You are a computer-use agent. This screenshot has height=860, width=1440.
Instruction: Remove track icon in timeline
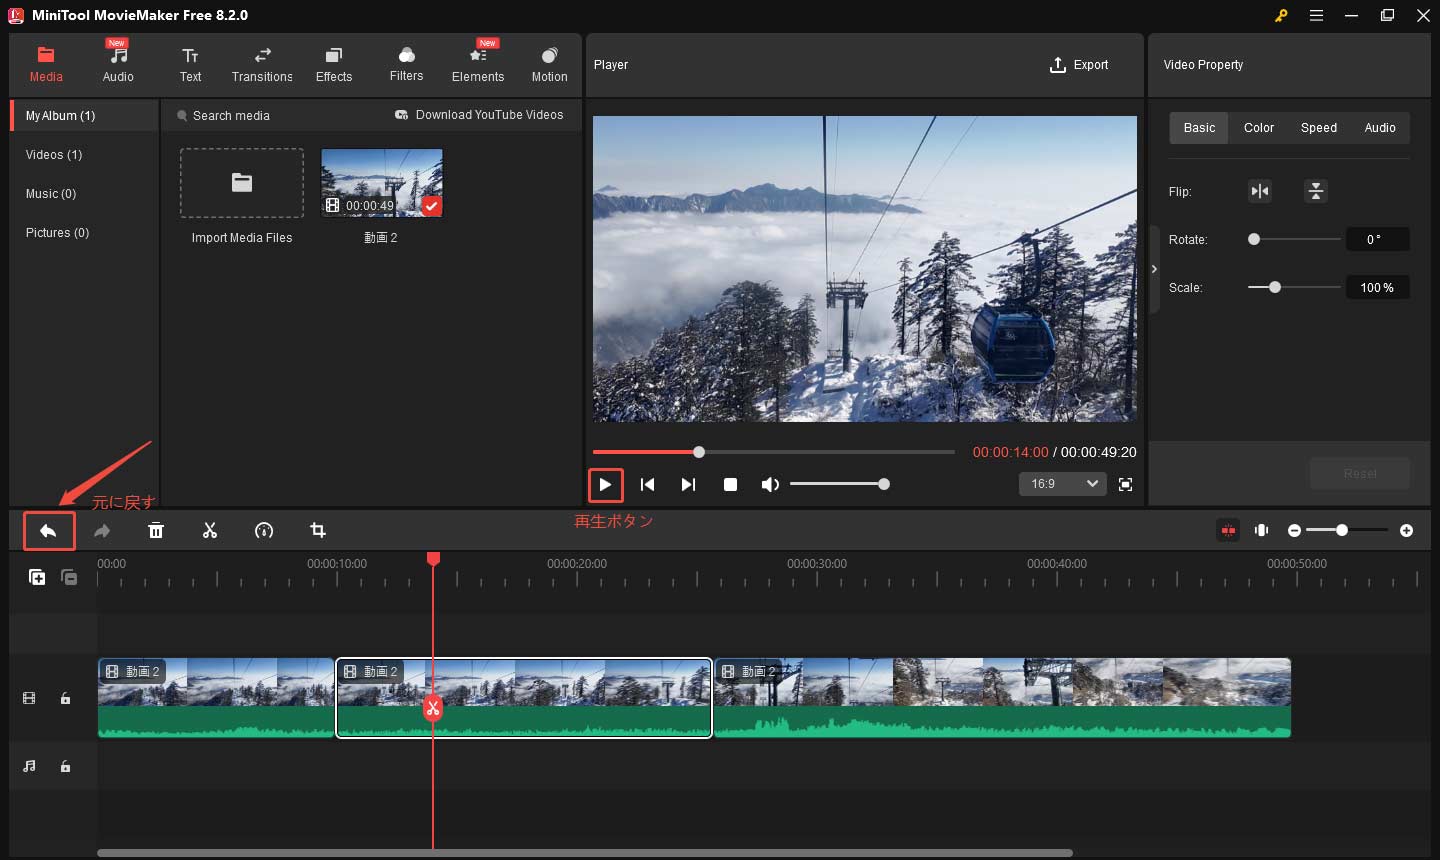[x=69, y=577]
